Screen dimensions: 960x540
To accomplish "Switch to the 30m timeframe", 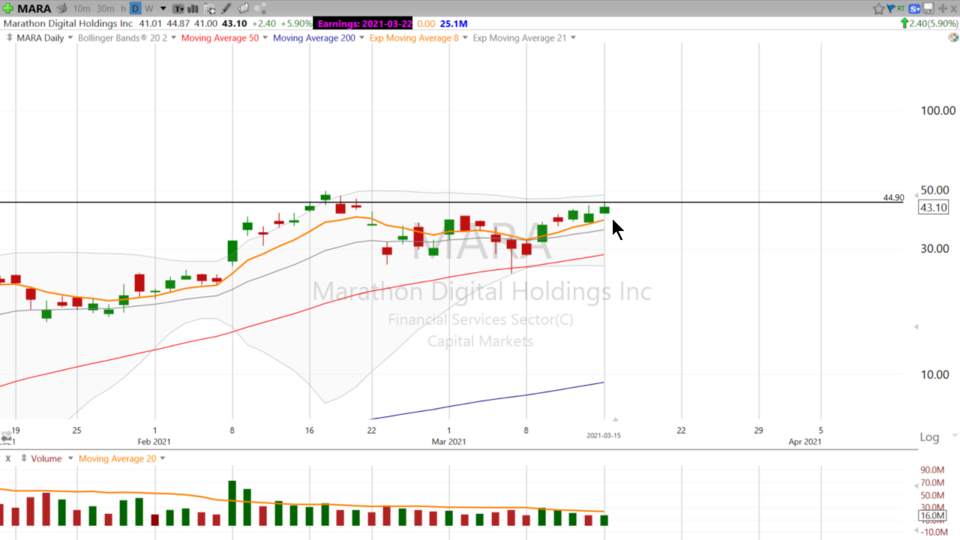I will point(105,9).
